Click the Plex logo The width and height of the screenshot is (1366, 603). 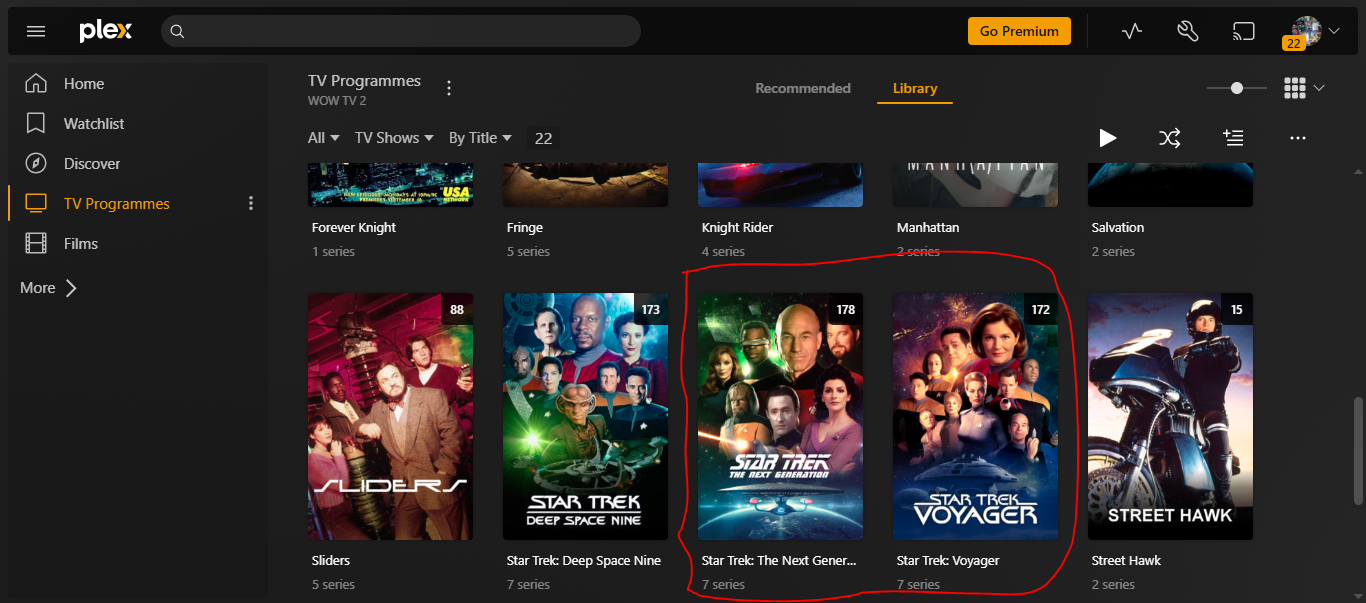click(106, 31)
